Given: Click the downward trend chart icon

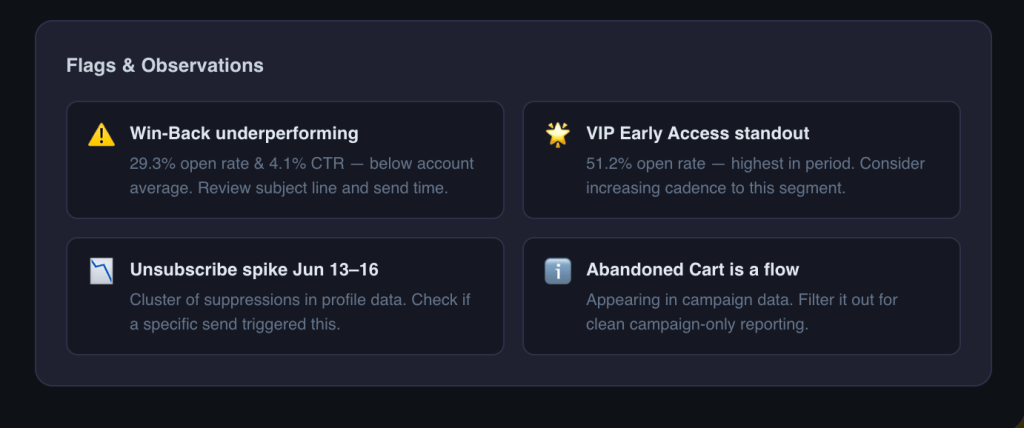Looking at the screenshot, I should pyautogui.click(x=101, y=271).
